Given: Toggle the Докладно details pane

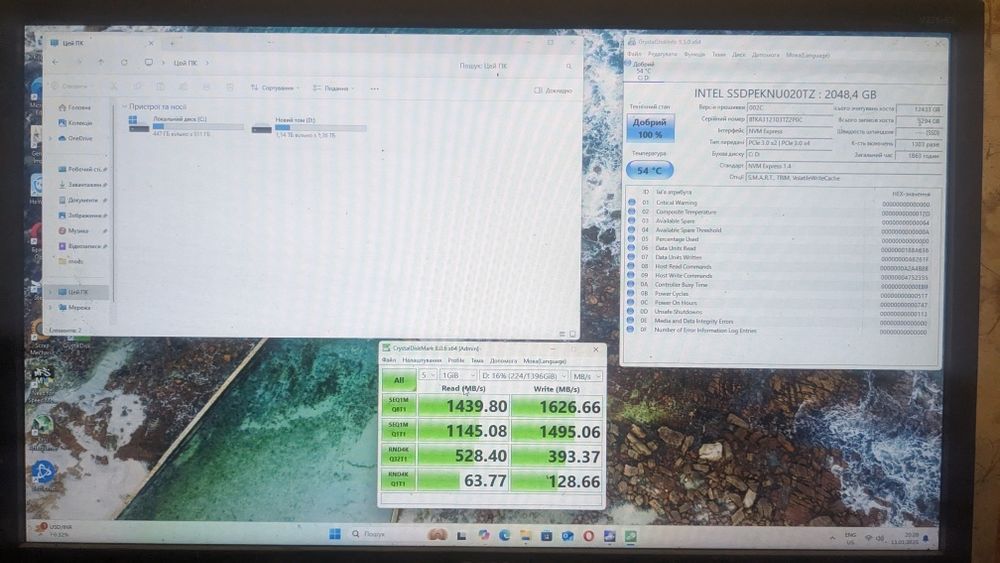Looking at the screenshot, I should tap(553, 91).
